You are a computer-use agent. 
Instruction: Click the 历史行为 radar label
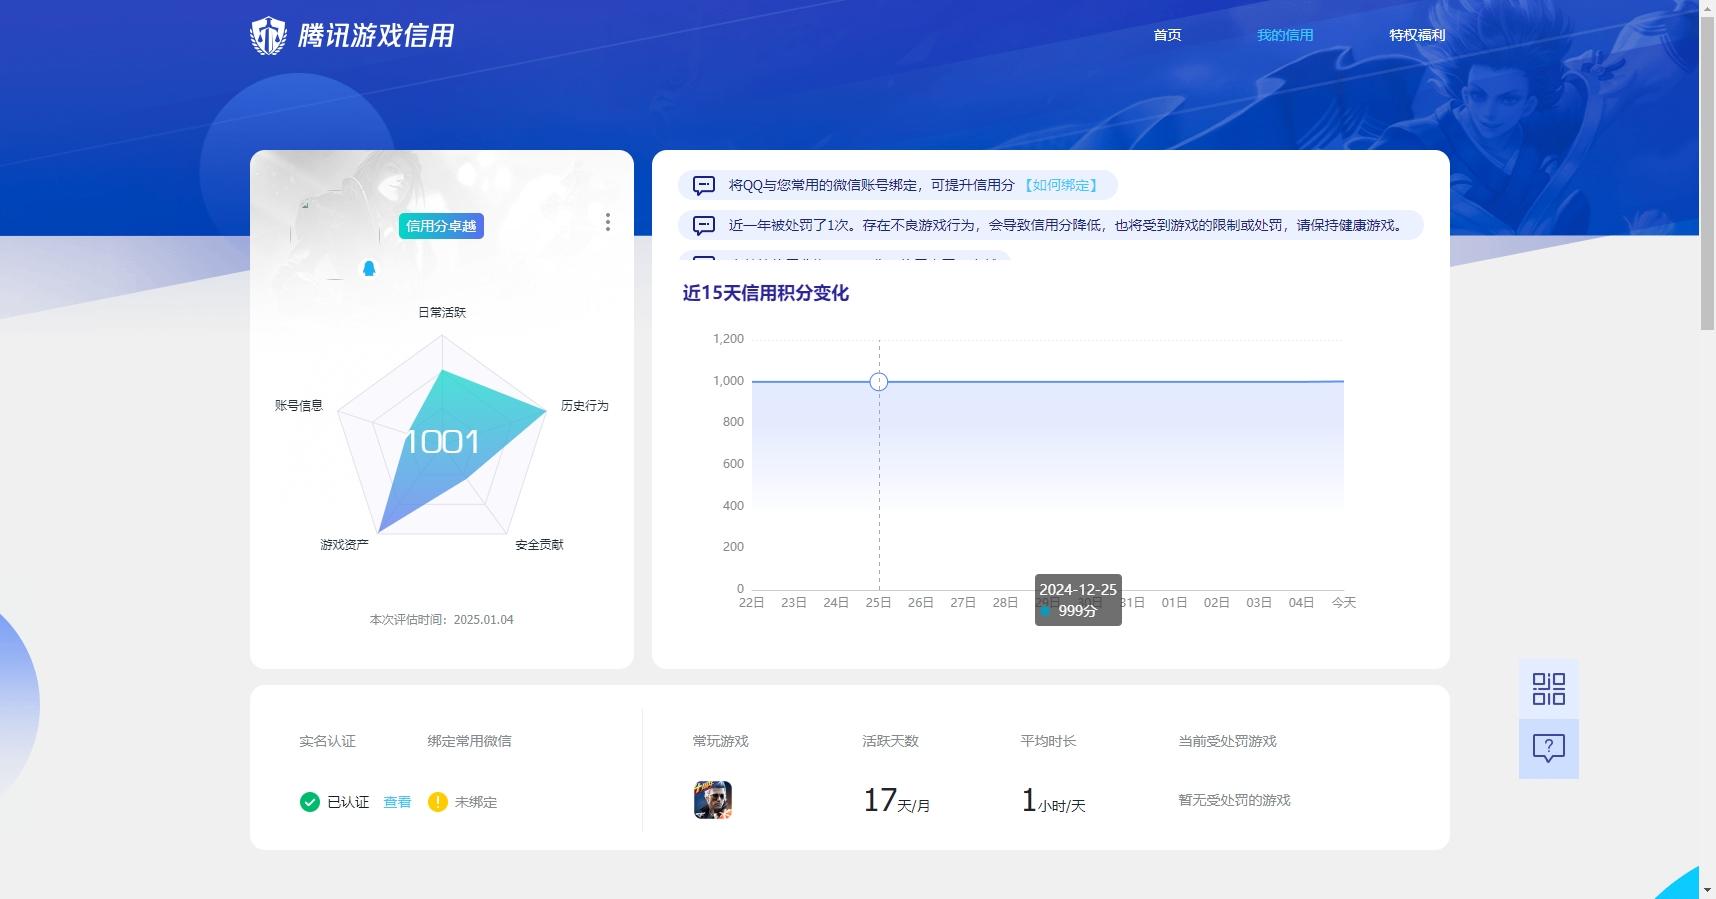click(x=584, y=405)
